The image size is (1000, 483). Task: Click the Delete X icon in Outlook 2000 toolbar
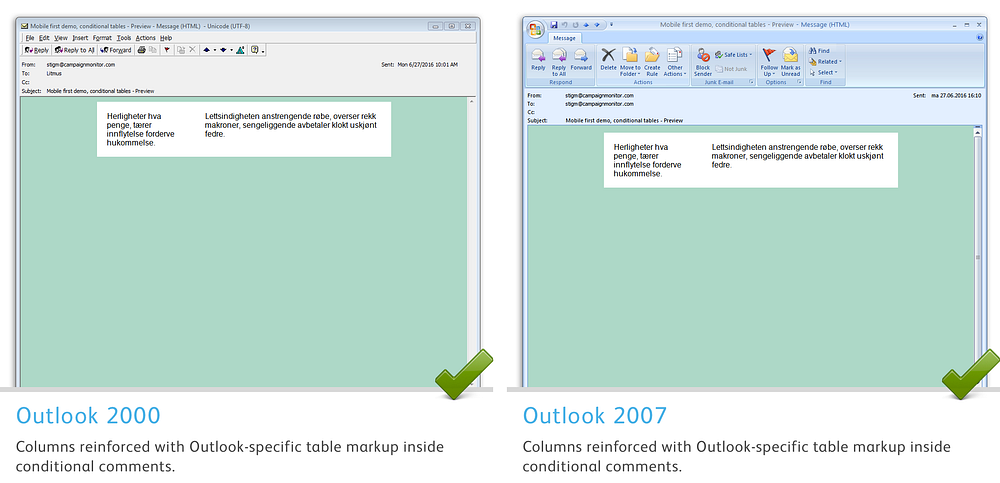(x=192, y=50)
